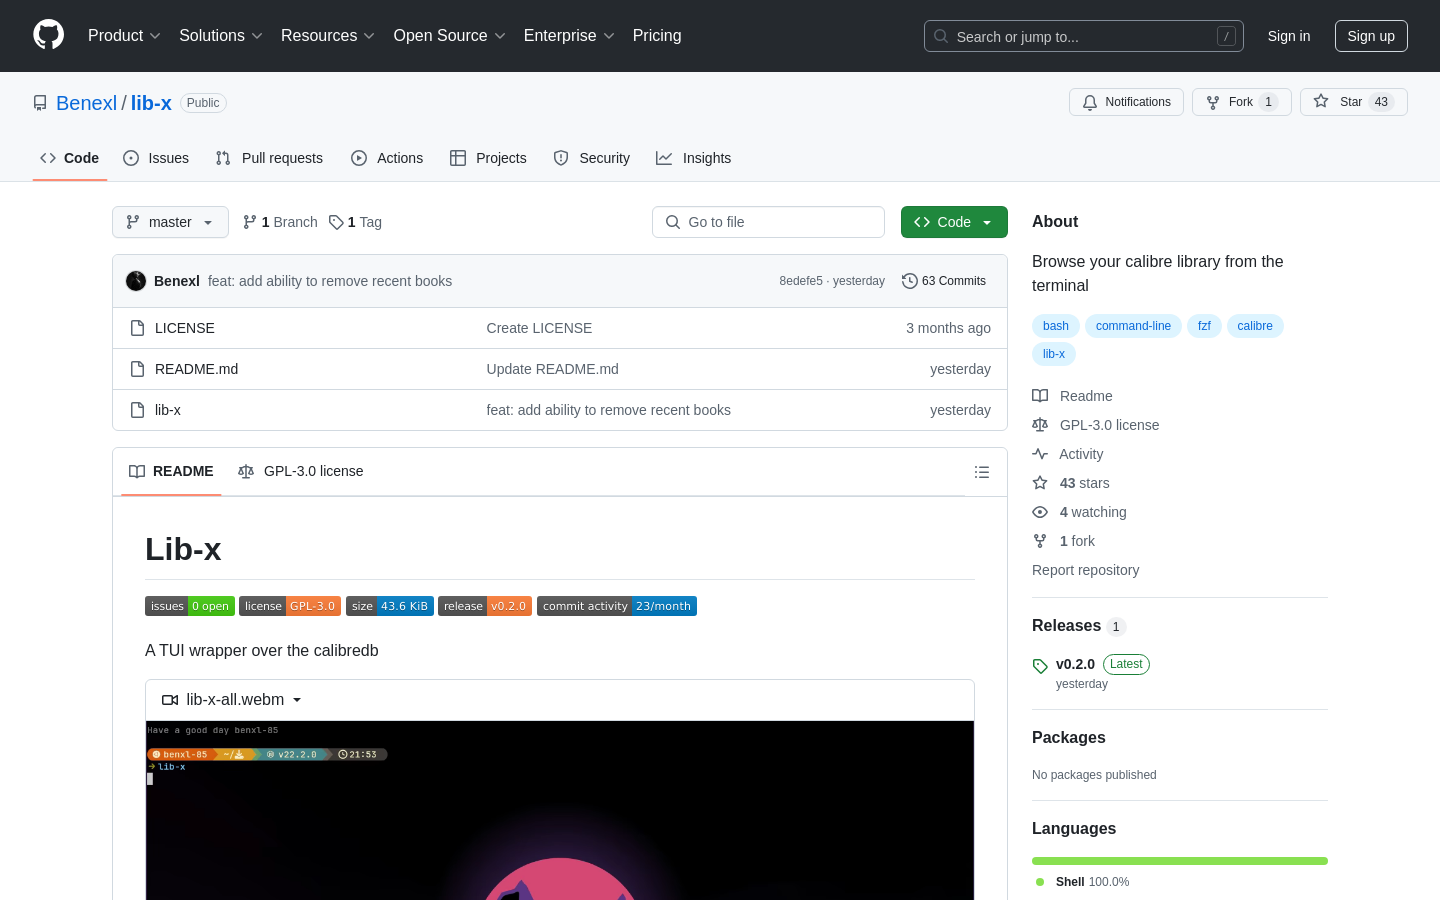
Task: Open the Activity sidebar link
Action: pos(1068,454)
